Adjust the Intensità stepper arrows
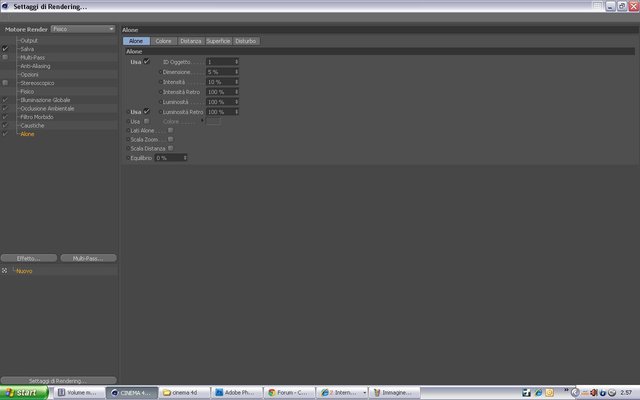The height and width of the screenshot is (400, 640). tap(236, 82)
